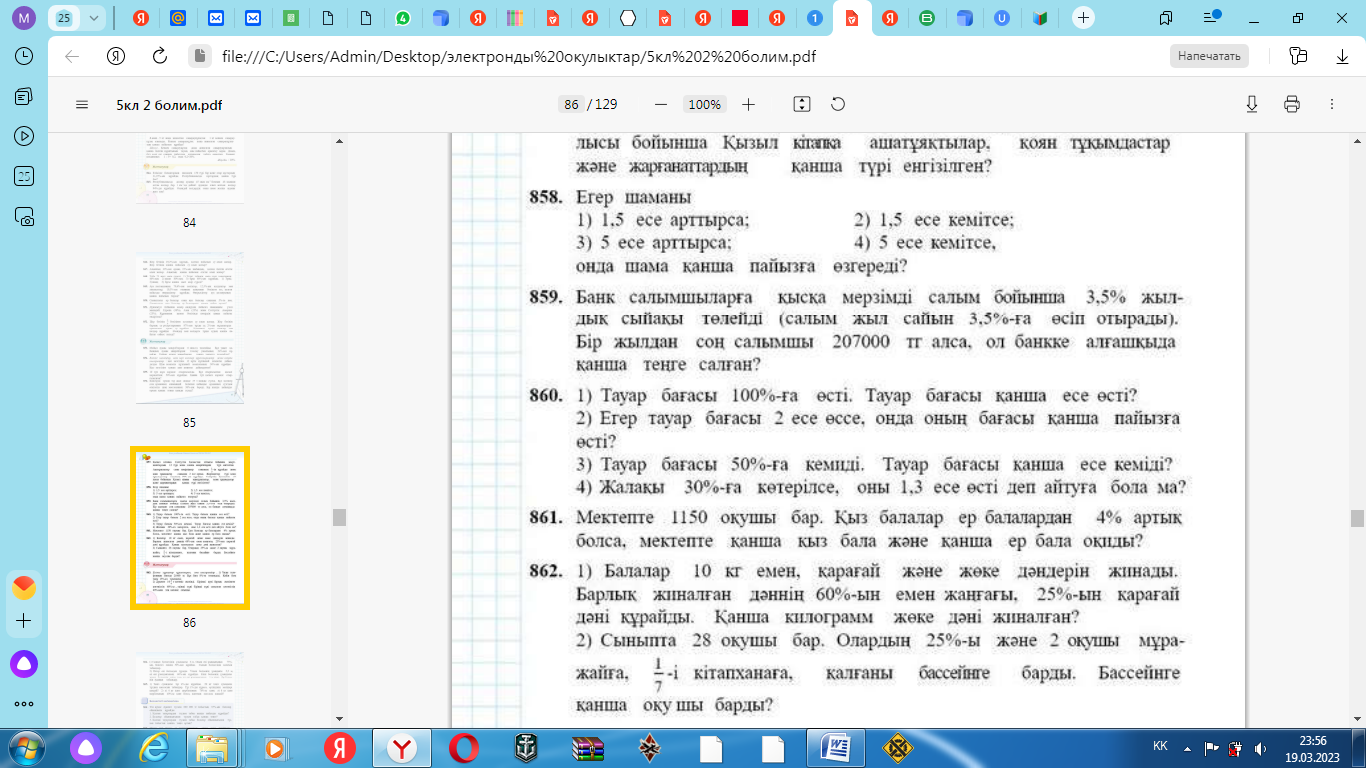Rotate the PDF document
This screenshot has width=1366, height=768.
click(838, 105)
